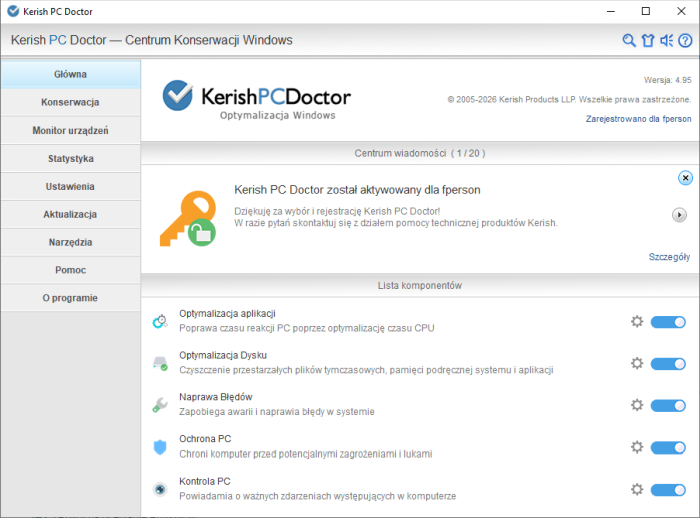Click the Ochrona PC title text
This screenshot has width=700, height=518.
[205, 439]
